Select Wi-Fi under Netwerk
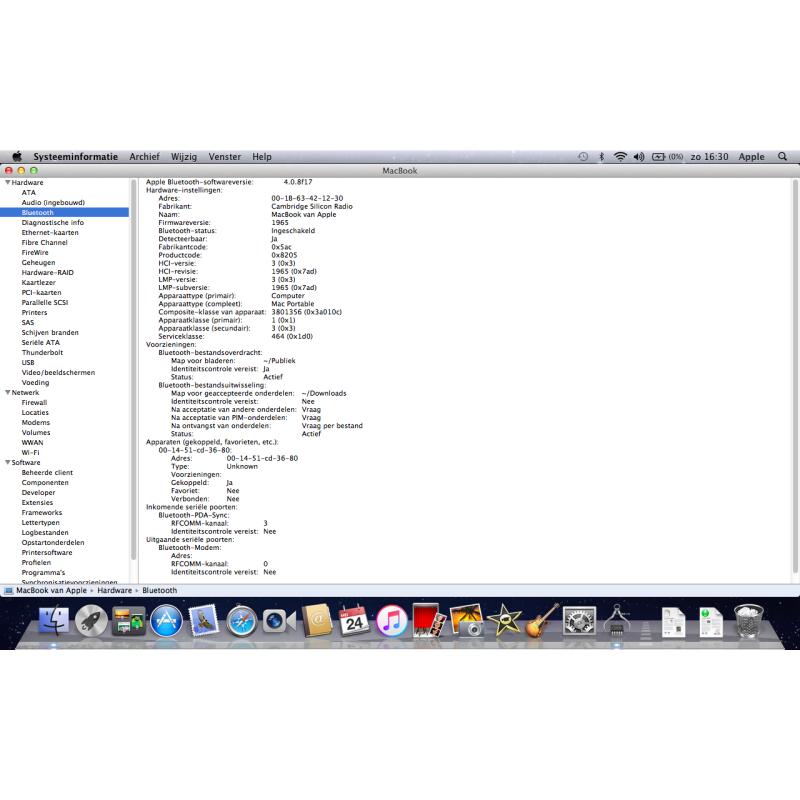The height and width of the screenshot is (800, 800). point(30,453)
